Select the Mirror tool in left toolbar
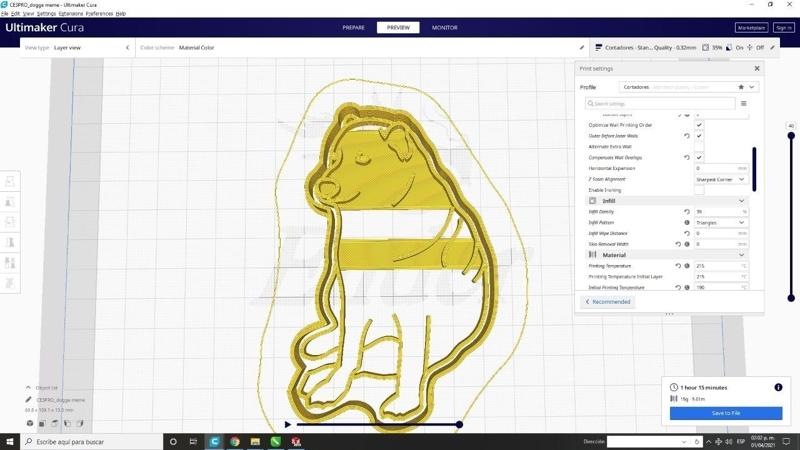This screenshot has height=450, width=800. tap(10, 243)
